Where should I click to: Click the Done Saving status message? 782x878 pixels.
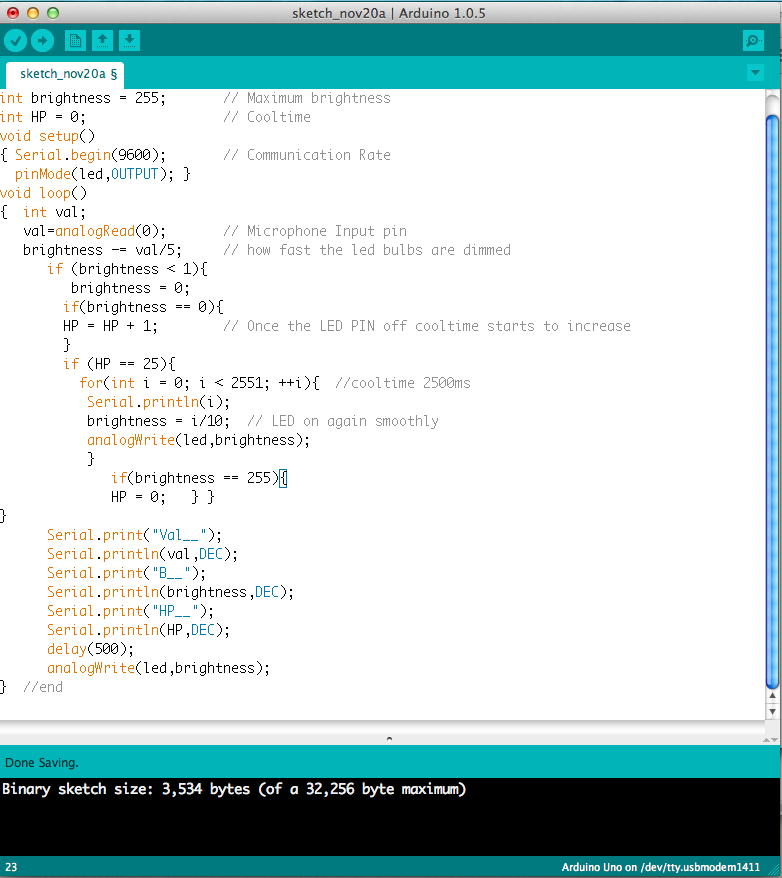pyautogui.click(x=42, y=762)
